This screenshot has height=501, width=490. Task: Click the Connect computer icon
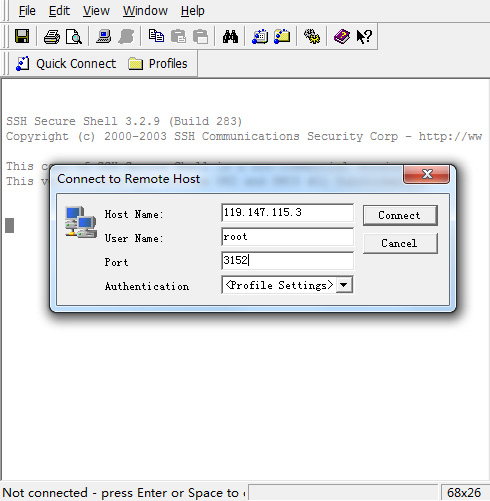point(104,36)
